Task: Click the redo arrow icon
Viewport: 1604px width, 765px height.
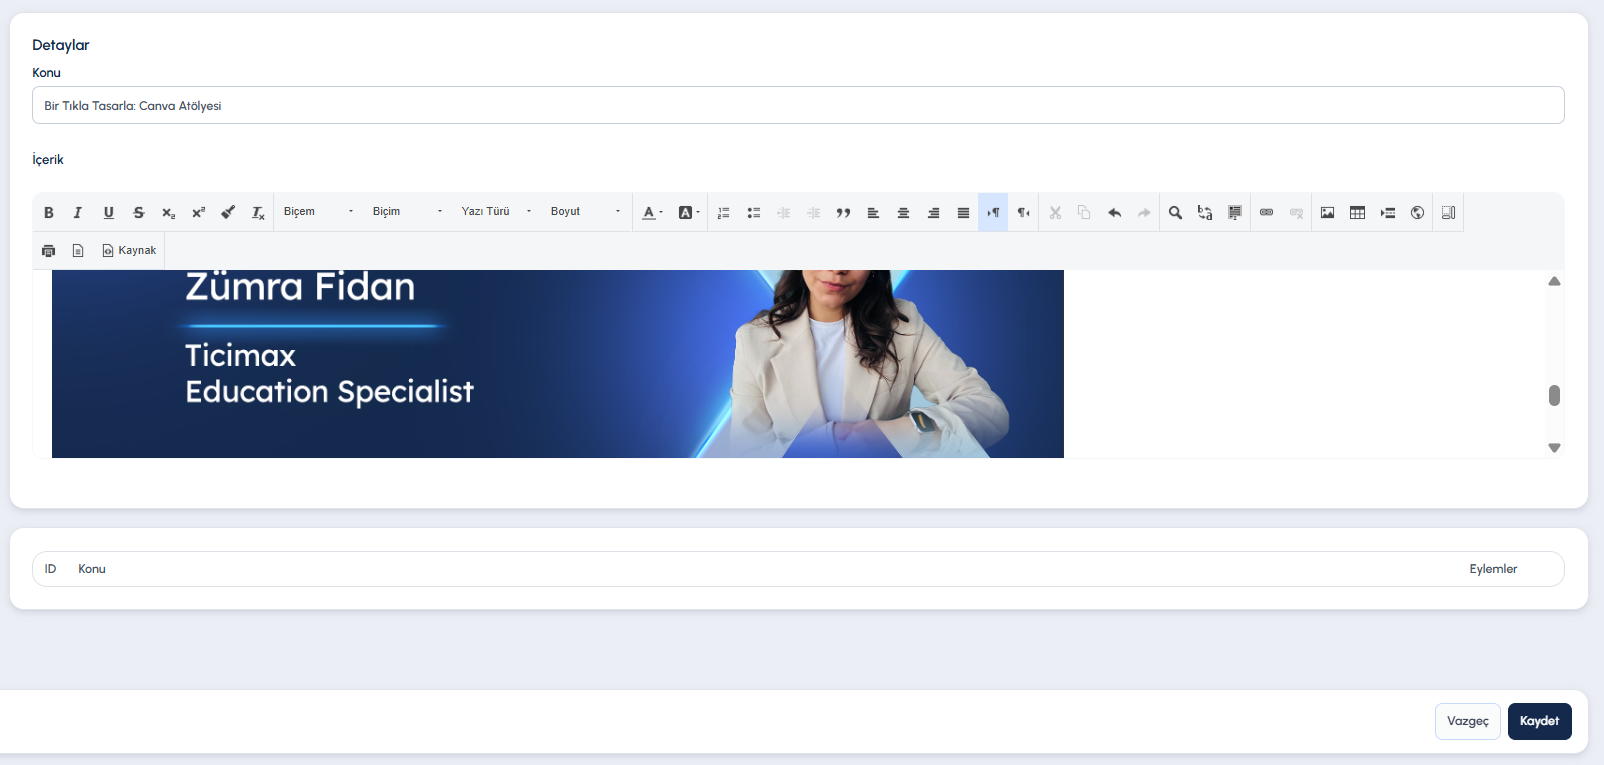Action: [1144, 212]
